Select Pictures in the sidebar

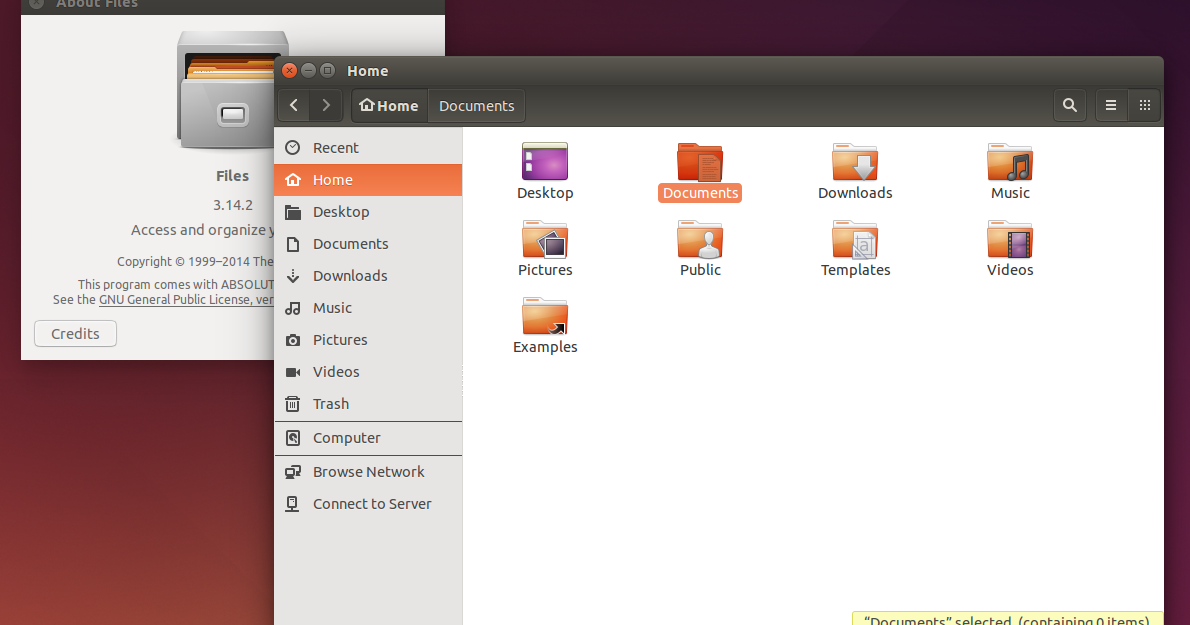[x=341, y=339]
